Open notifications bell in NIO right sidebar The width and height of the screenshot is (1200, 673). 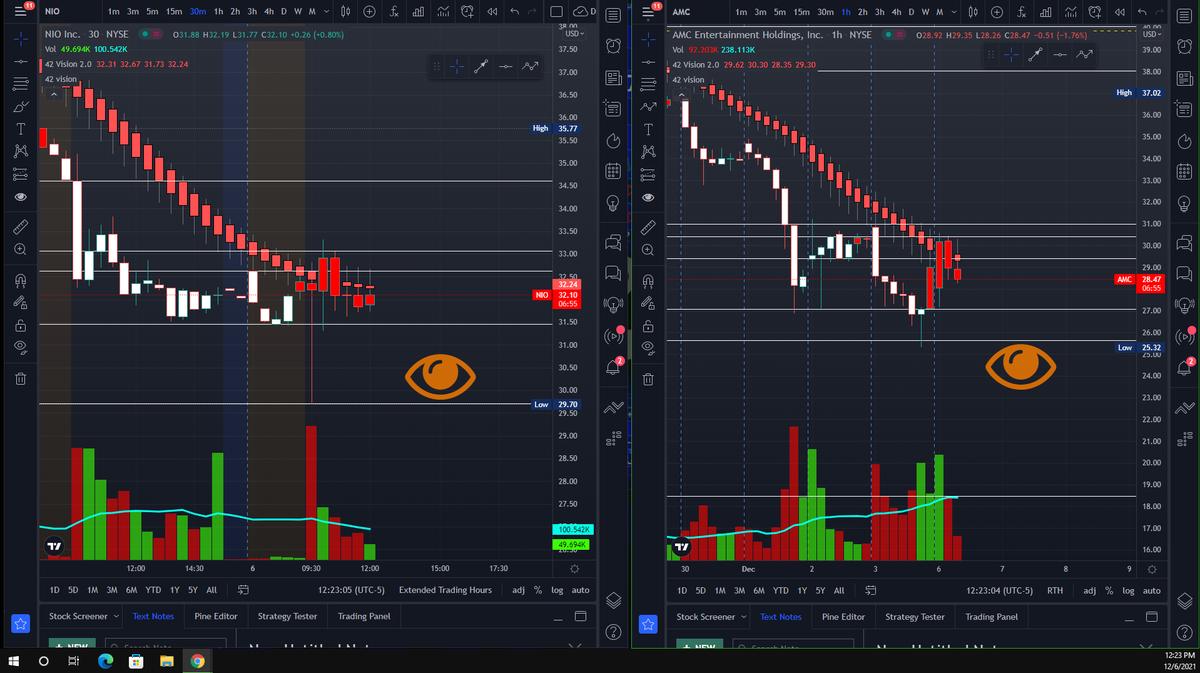[614, 366]
